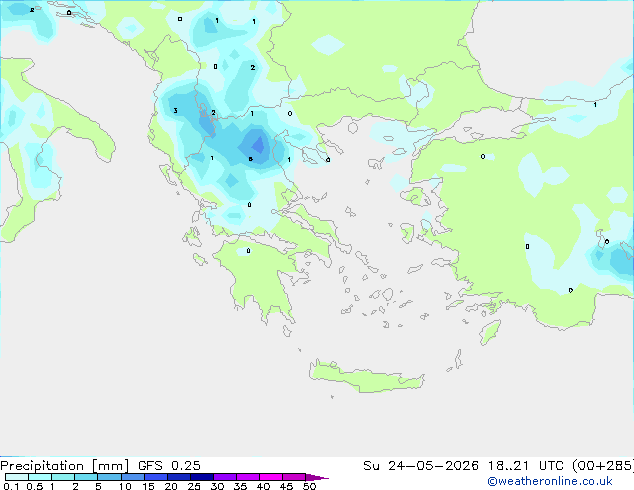Click the 25–30 mm dark blue legend swatch
Image resolution: width=634 pixels, height=490 pixels.
point(202,477)
